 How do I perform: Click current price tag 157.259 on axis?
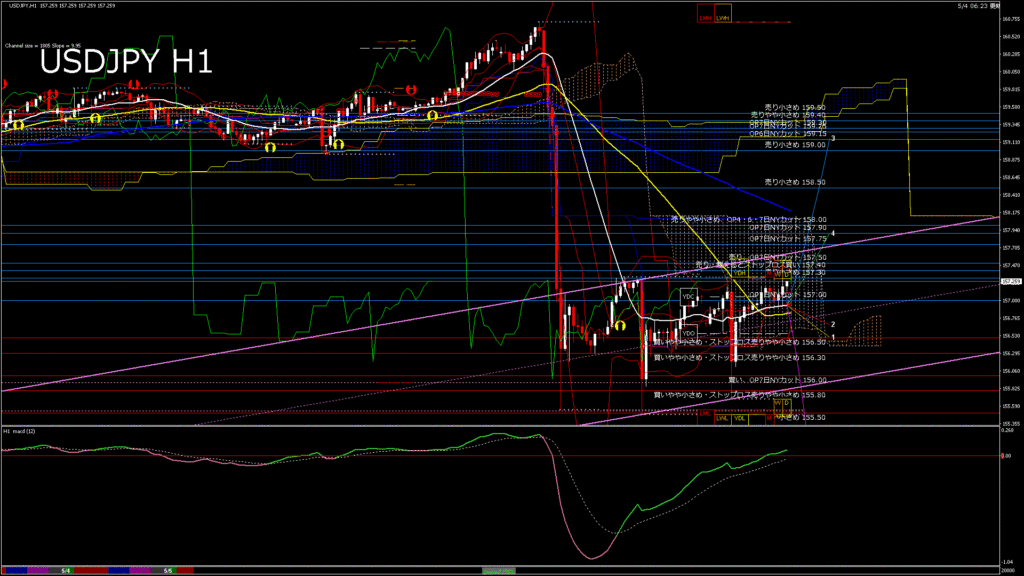[x=1011, y=281]
